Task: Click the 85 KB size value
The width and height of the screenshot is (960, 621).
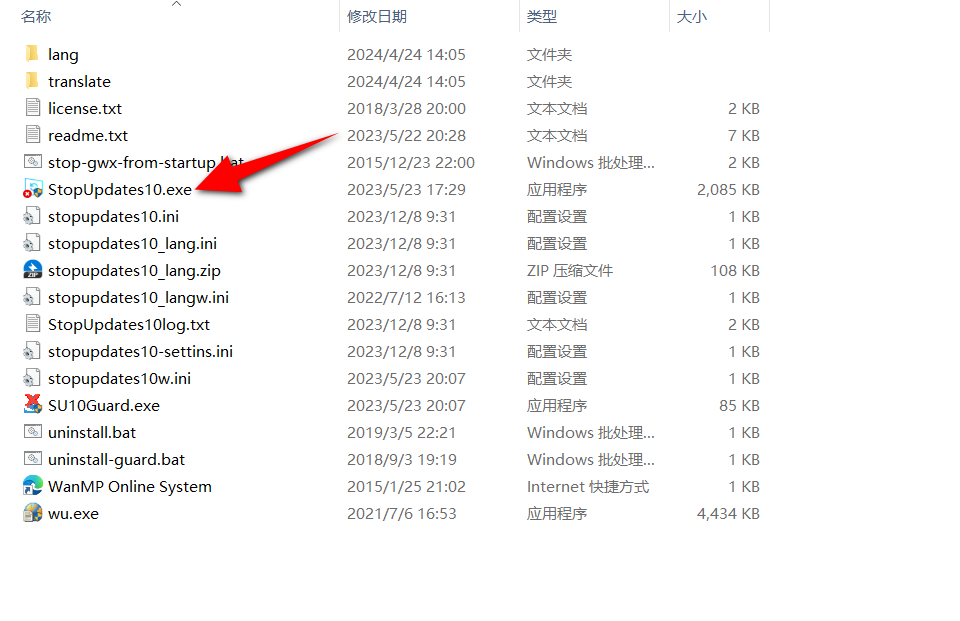Action: [x=739, y=405]
